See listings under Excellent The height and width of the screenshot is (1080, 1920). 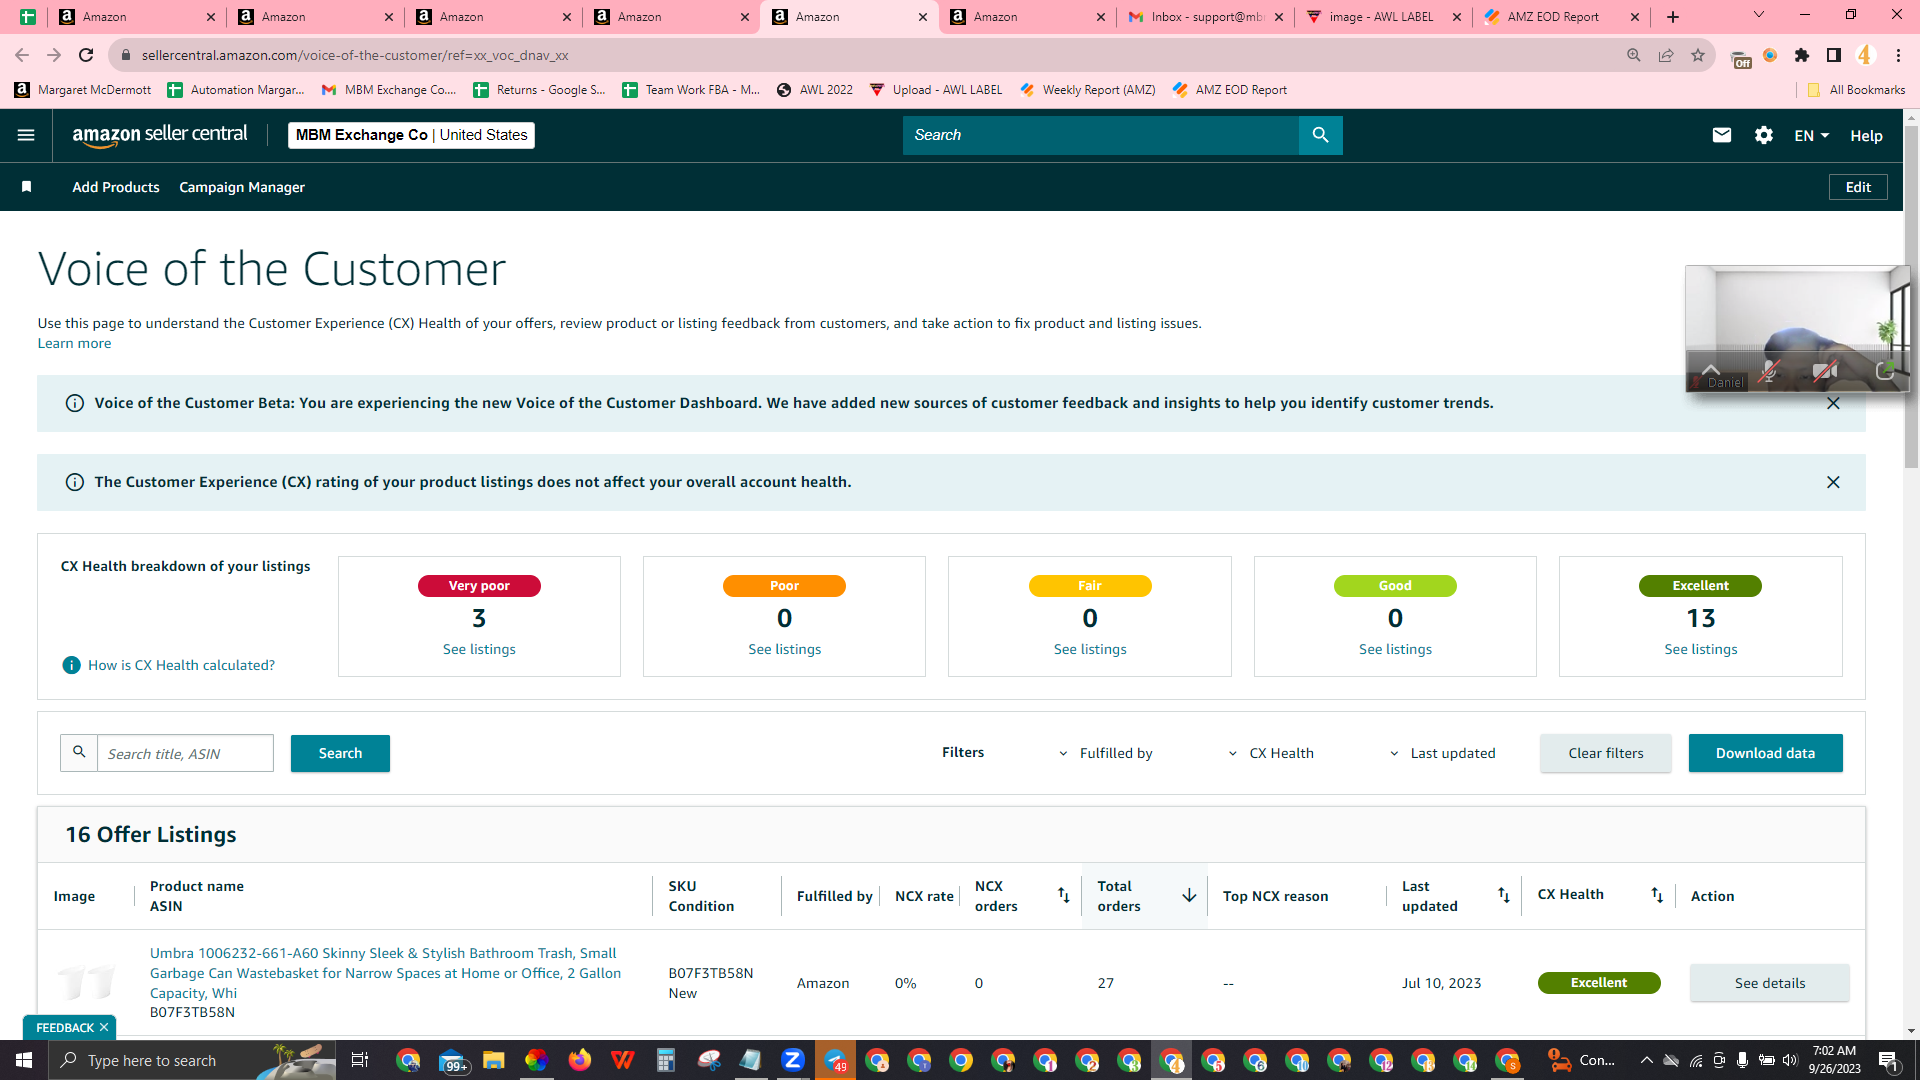(1700, 649)
